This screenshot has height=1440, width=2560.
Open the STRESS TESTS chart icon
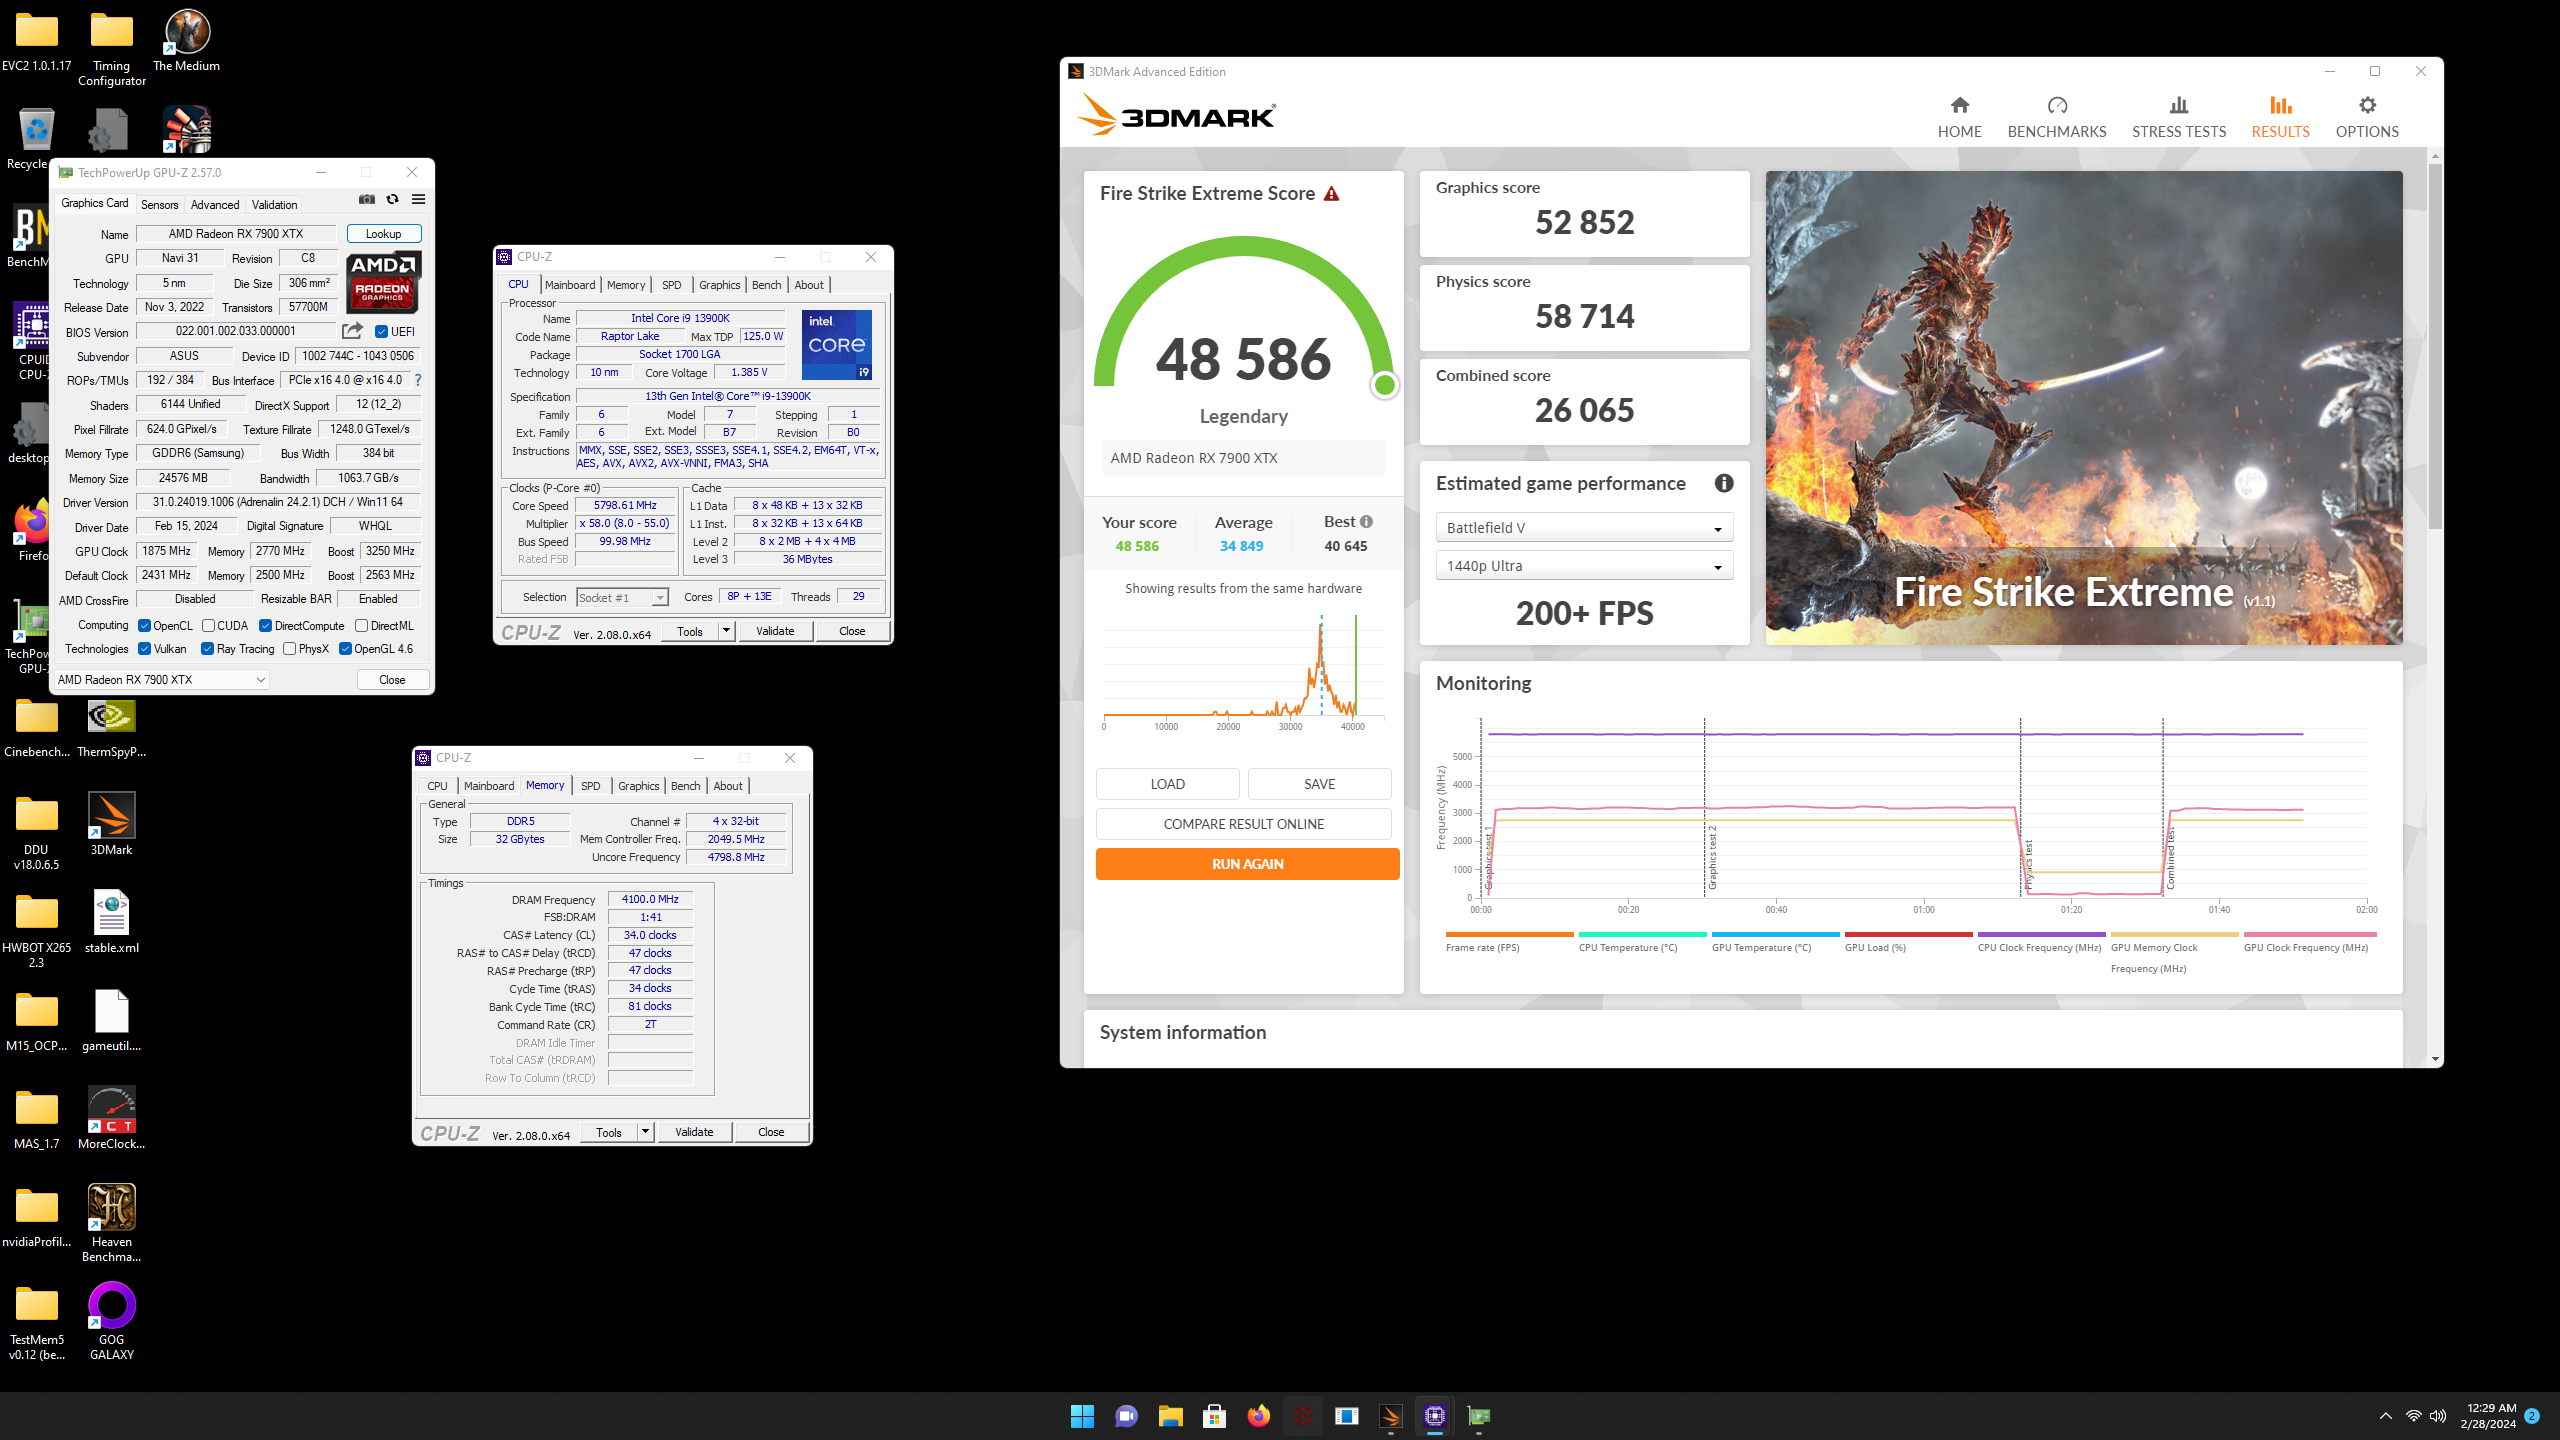coord(2178,105)
